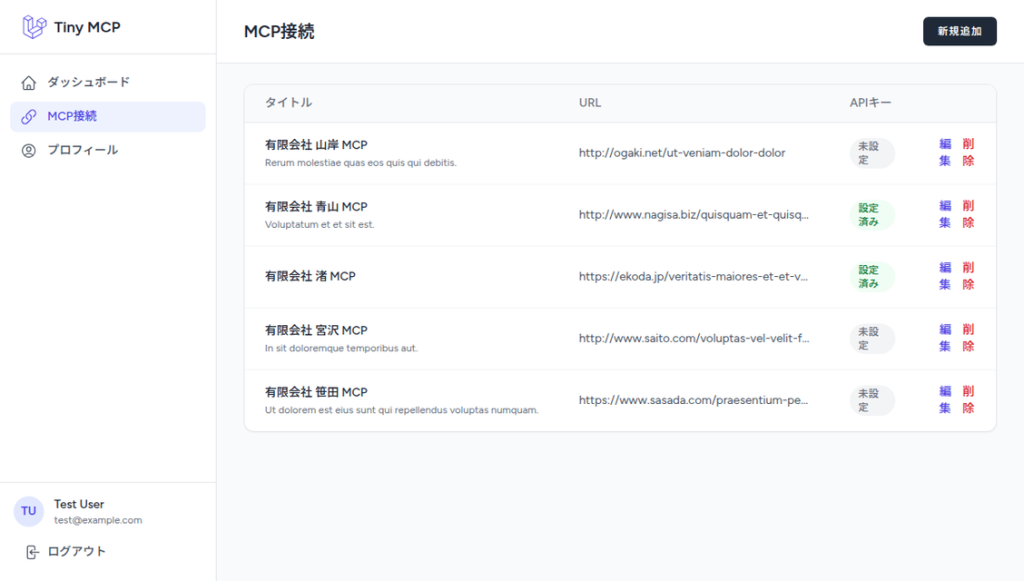Click the ekoda.jp URL cell
Image resolution: width=1024 pixels, height=581 pixels.
click(x=693, y=277)
